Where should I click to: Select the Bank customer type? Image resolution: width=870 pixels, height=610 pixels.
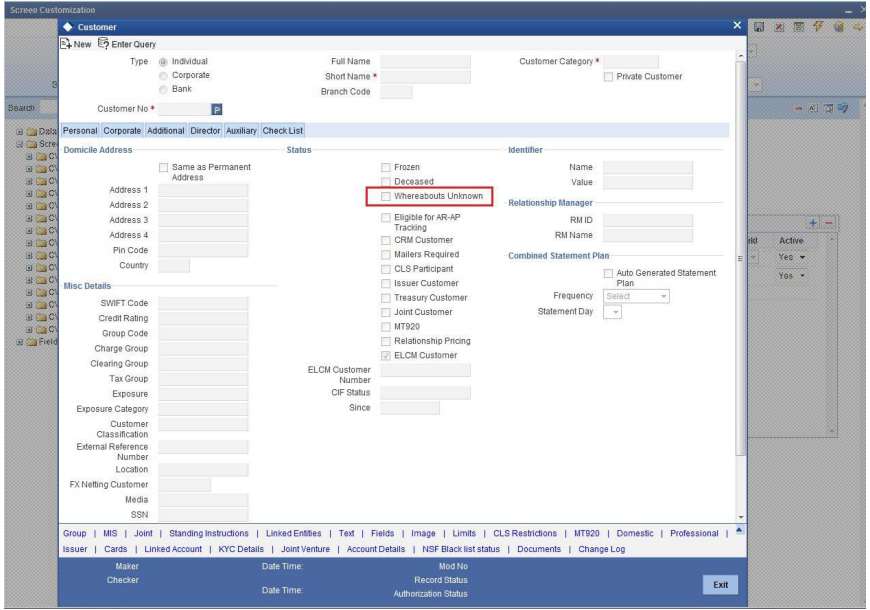coord(163,89)
